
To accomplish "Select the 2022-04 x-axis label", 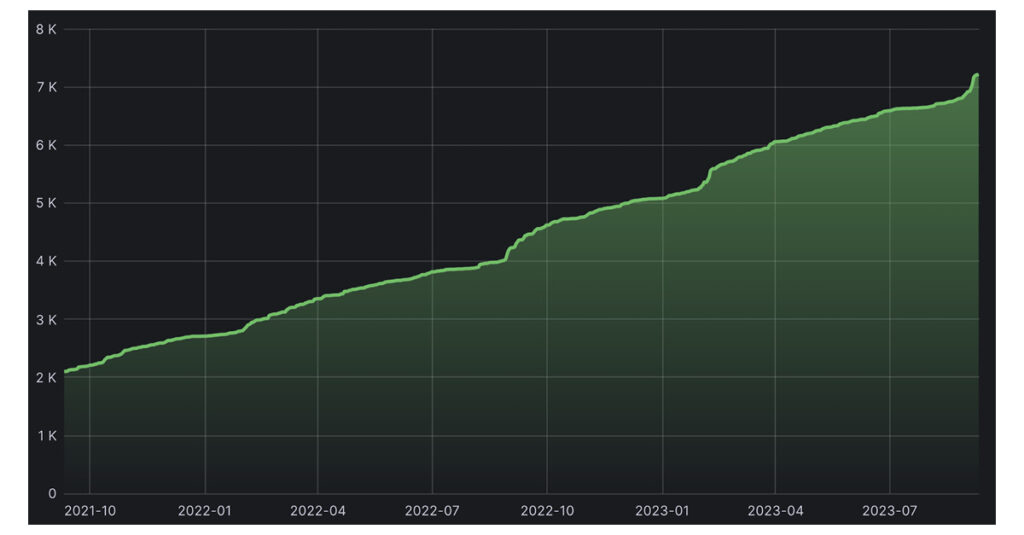I will [x=317, y=511].
